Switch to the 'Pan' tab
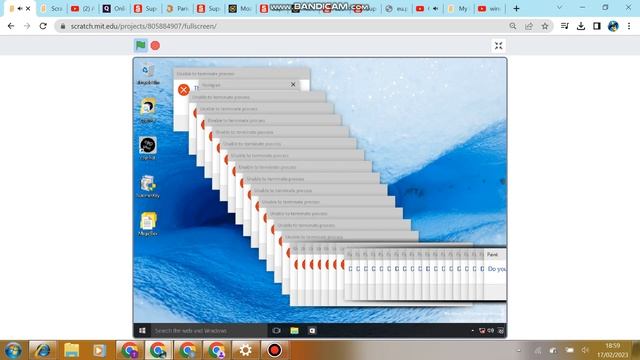The image size is (640, 360). coord(177,9)
